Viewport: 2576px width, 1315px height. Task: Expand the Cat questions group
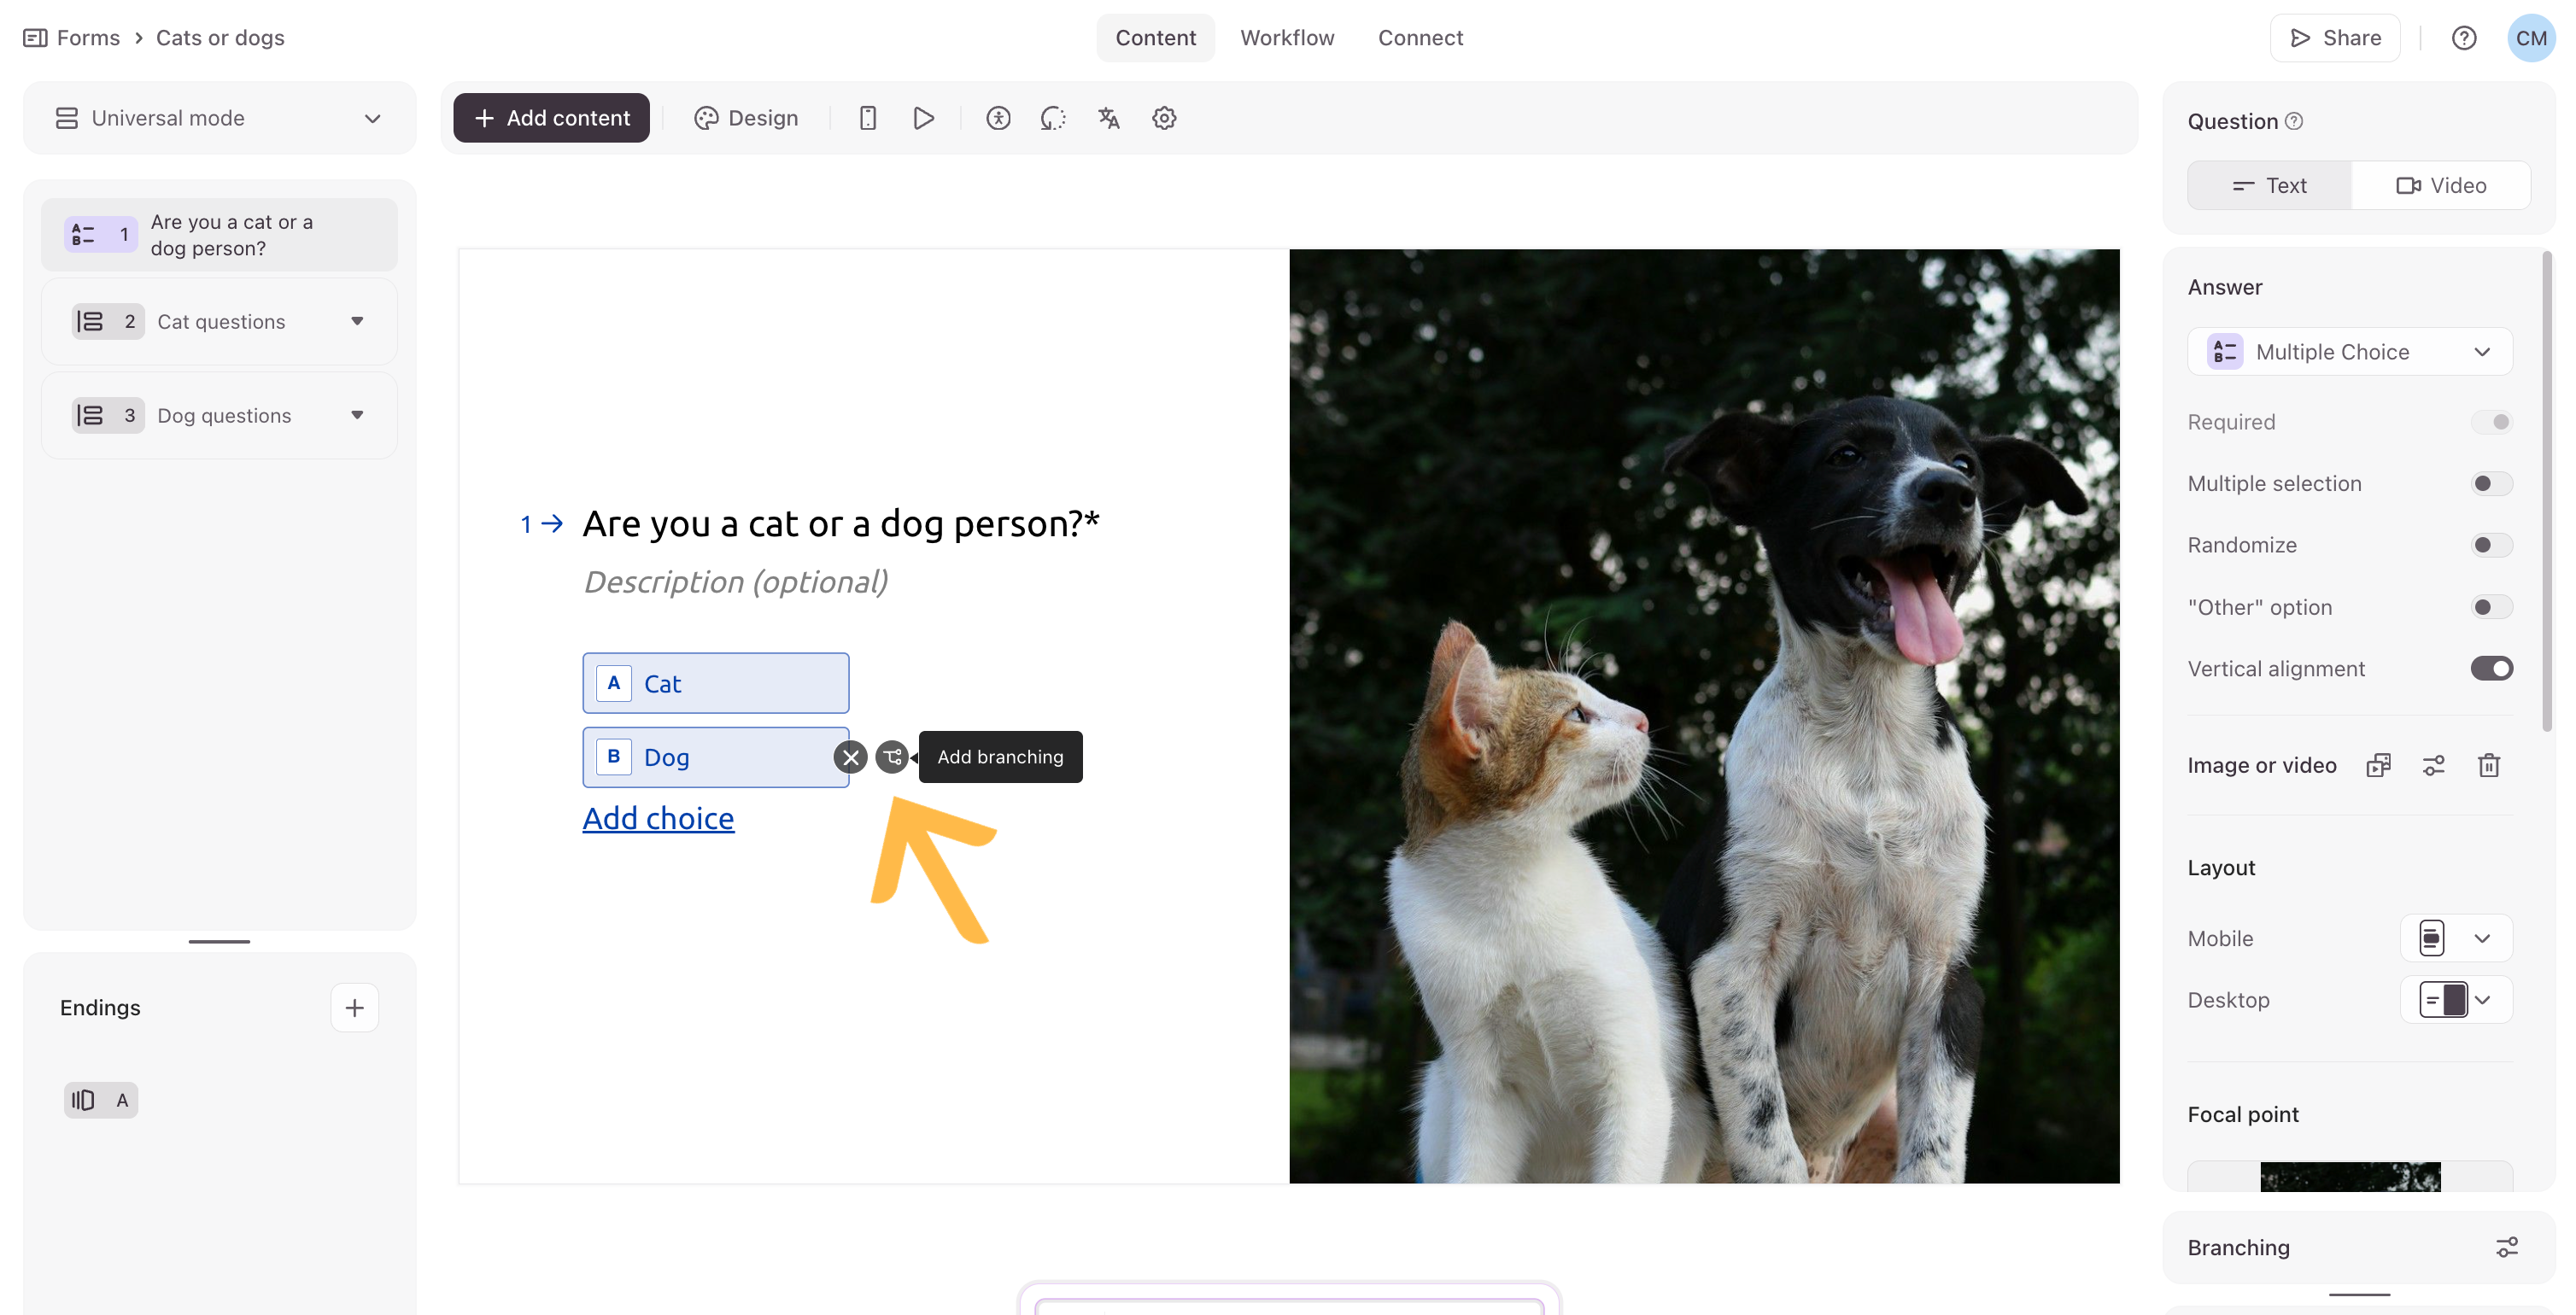click(x=357, y=321)
